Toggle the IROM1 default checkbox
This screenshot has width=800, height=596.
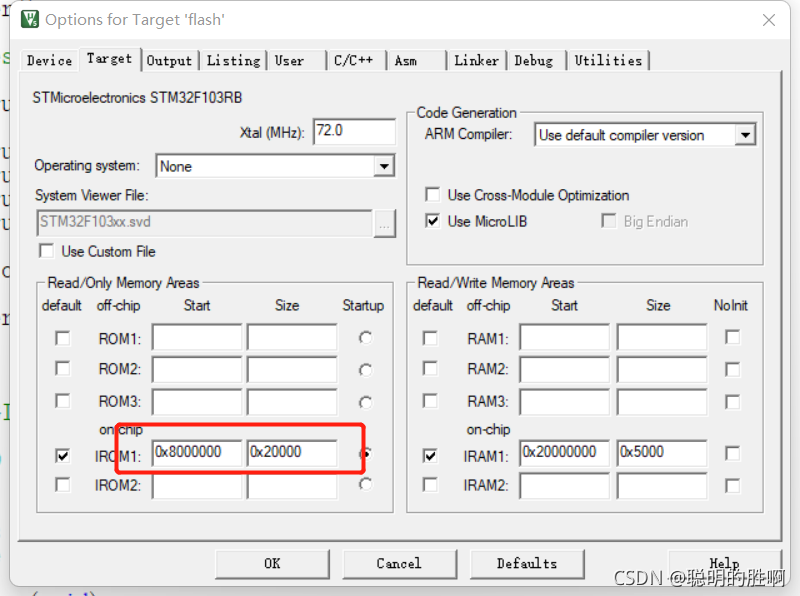[63, 456]
